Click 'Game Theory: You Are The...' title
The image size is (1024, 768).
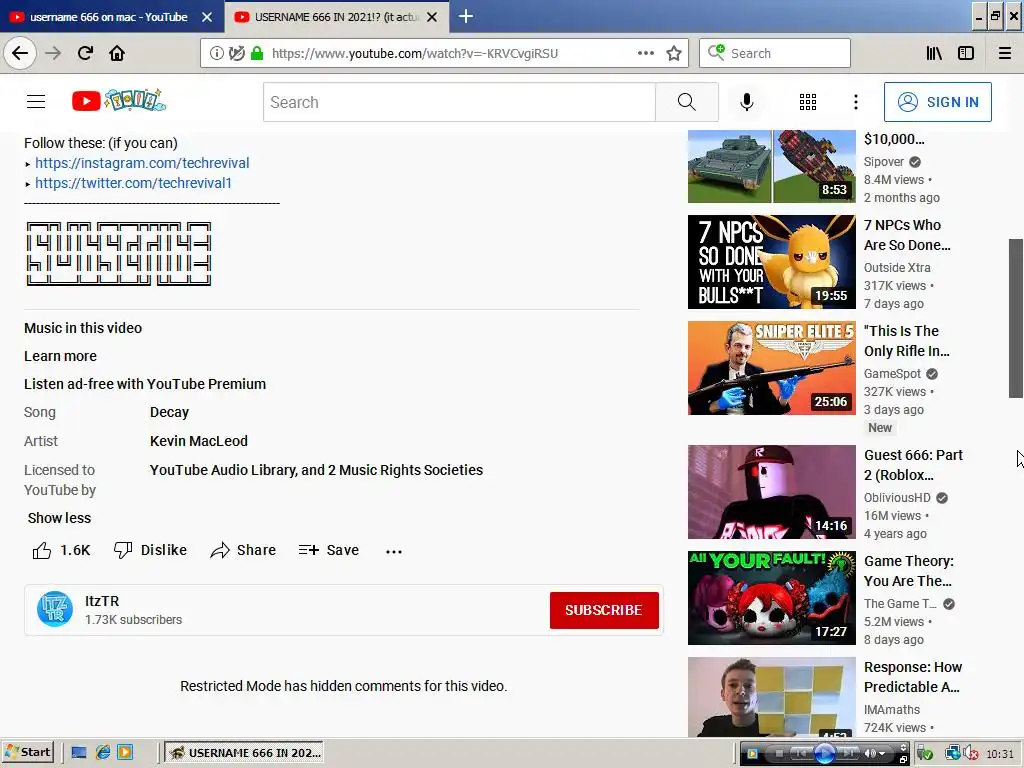[908, 571]
